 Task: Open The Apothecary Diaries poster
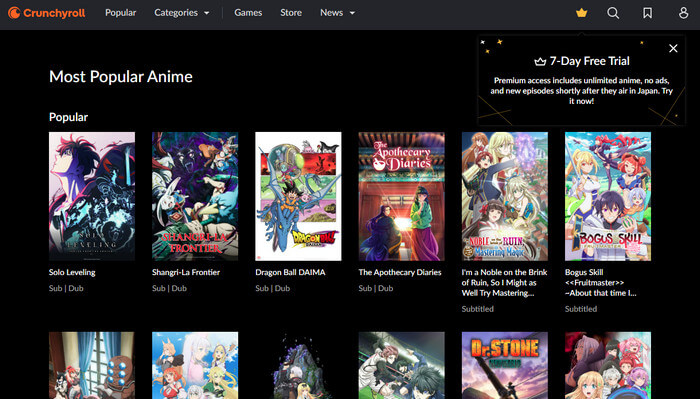coord(401,196)
